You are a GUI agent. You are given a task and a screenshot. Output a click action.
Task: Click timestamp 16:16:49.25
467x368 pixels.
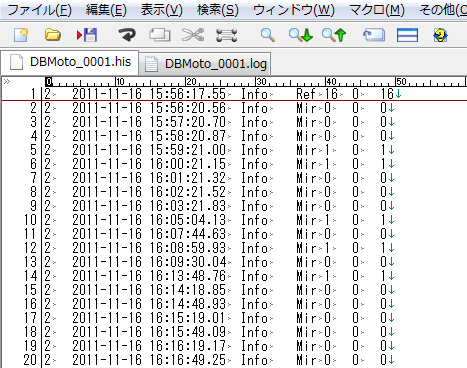pyautogui.click(x=188, y=360)
